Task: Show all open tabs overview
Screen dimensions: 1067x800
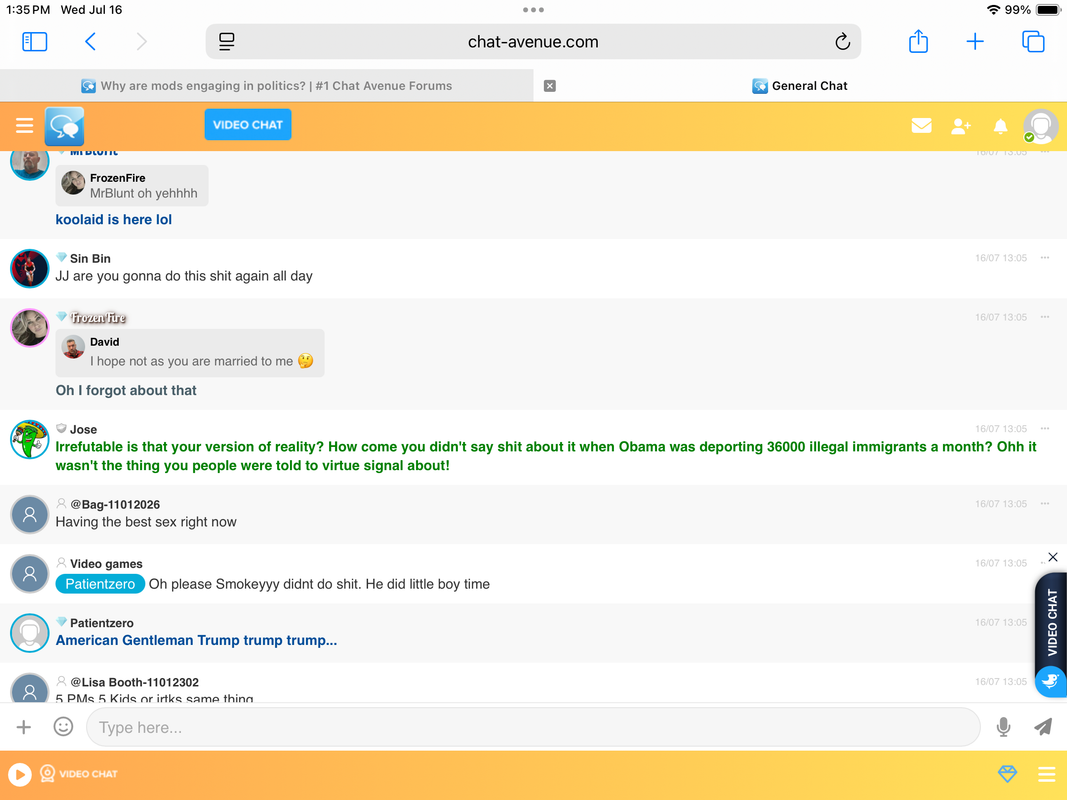Action: coord(1033,41)
